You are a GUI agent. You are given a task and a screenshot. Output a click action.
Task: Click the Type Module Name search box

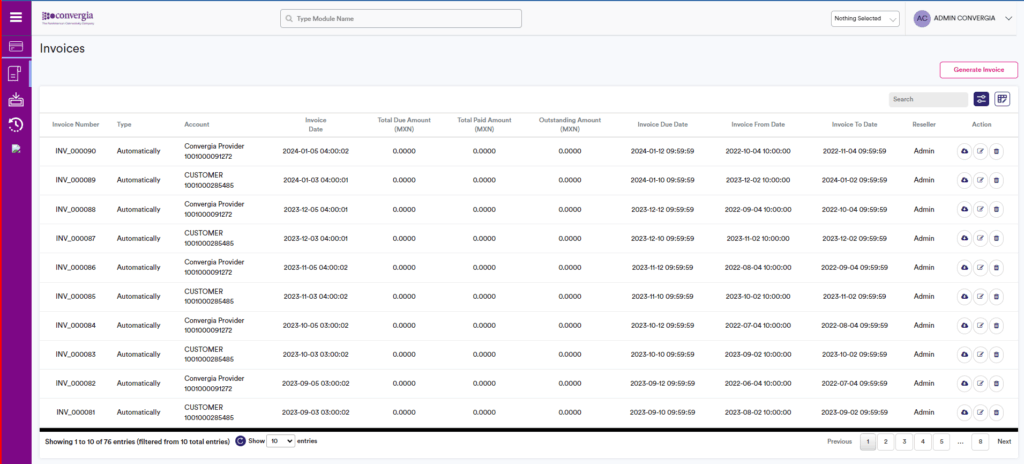tap(400, 18)
